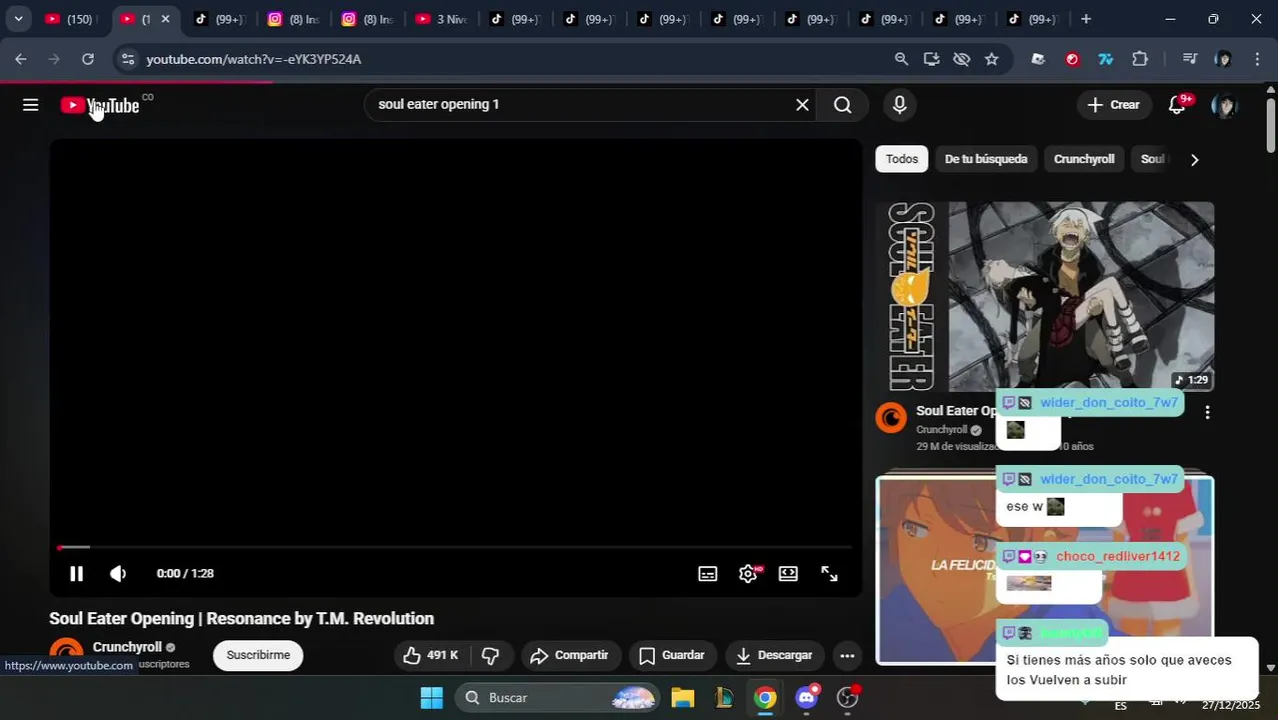Reload the page
This screenshot has height=720, width=1278.
(88, 59)
